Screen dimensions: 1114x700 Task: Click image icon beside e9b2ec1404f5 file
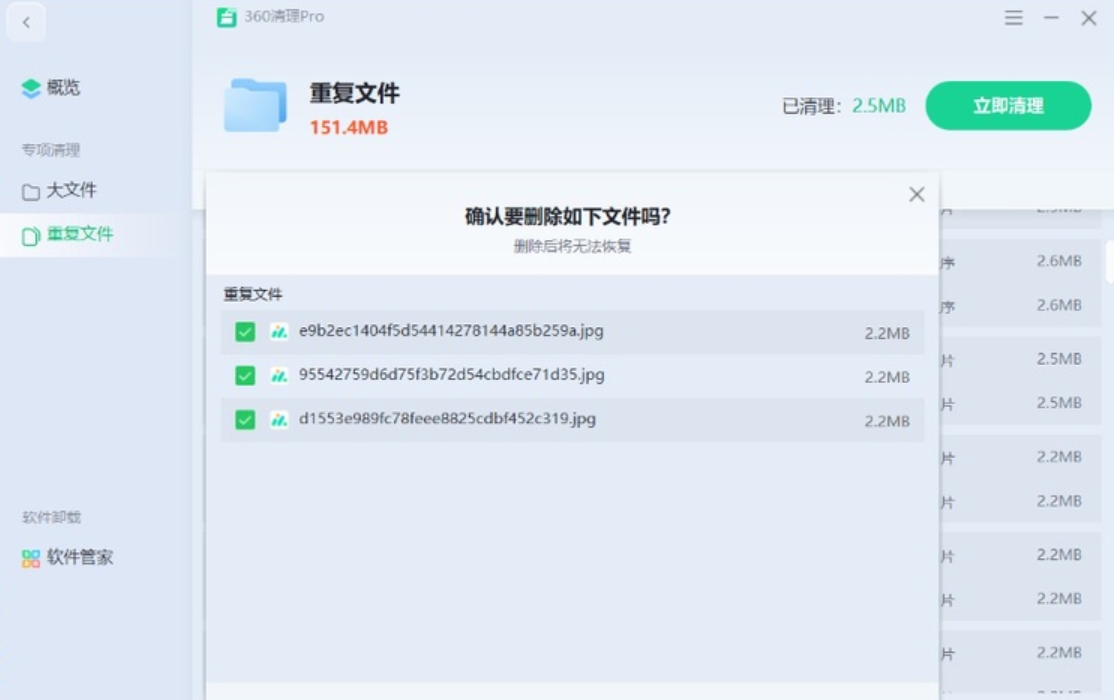click(x=279, y=332)
